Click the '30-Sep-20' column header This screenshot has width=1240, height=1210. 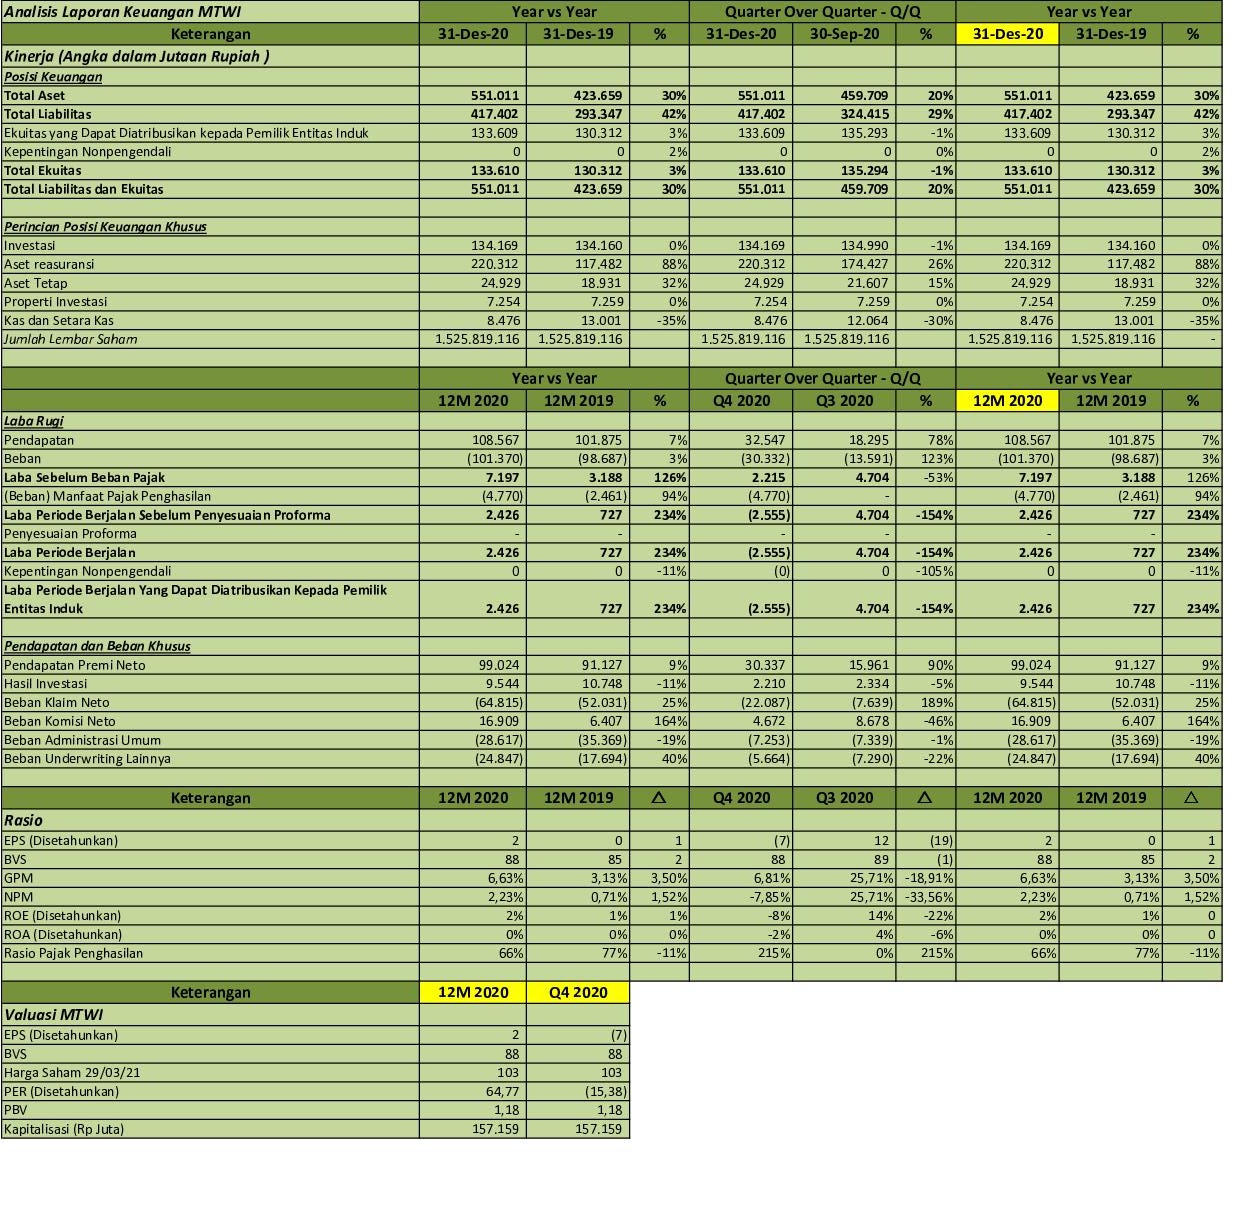pos(845,34)
